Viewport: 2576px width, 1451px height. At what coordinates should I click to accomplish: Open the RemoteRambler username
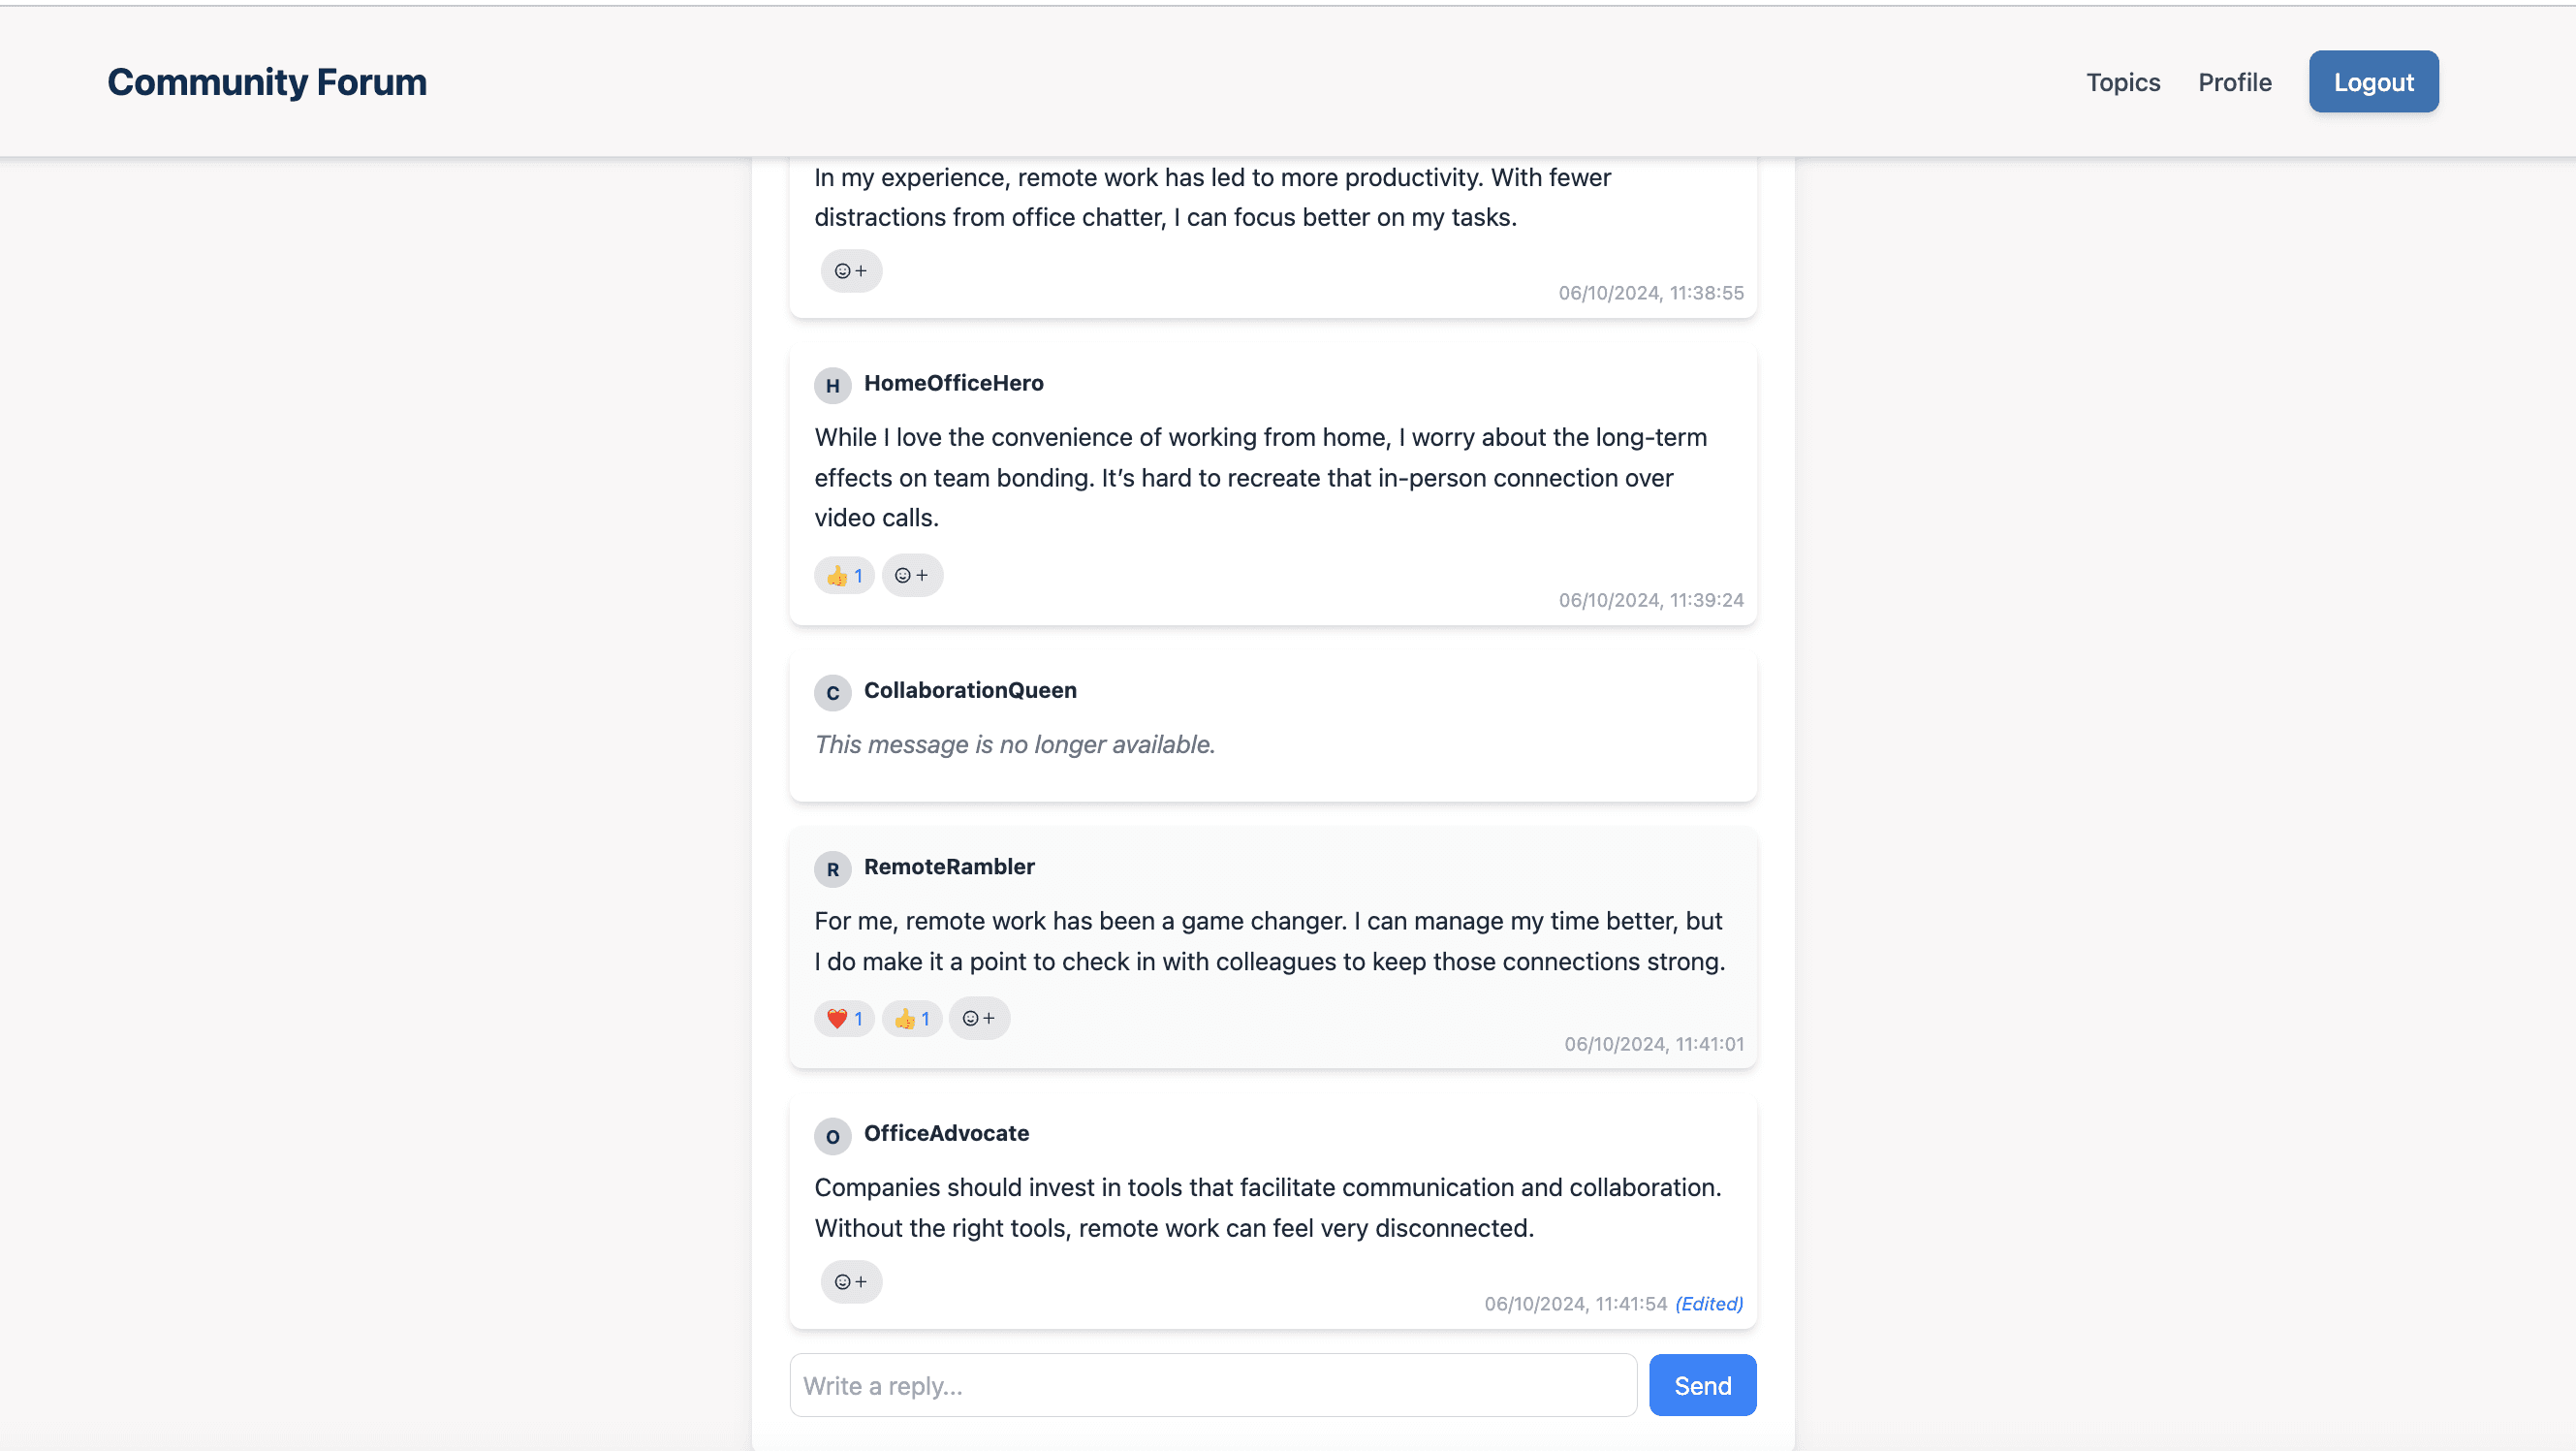949,867
